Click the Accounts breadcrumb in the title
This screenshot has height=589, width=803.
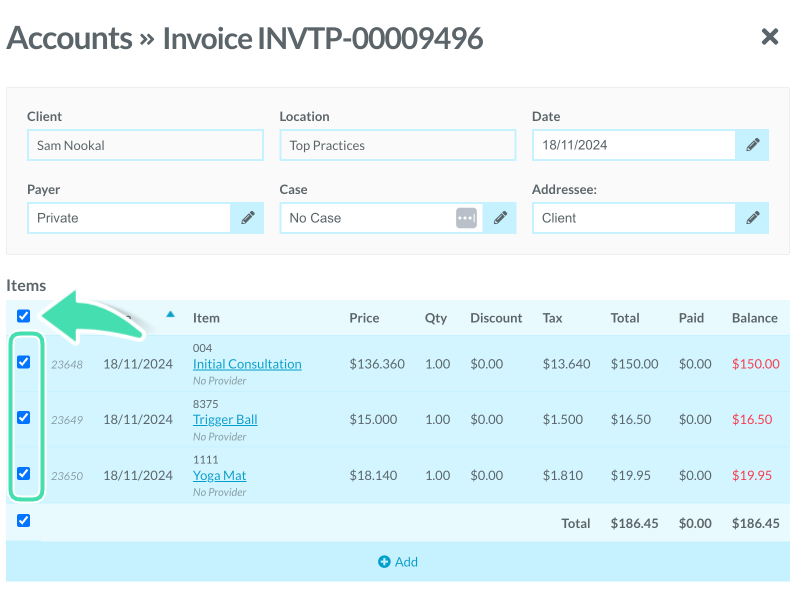pyautogui.click(x=70, y=38)
